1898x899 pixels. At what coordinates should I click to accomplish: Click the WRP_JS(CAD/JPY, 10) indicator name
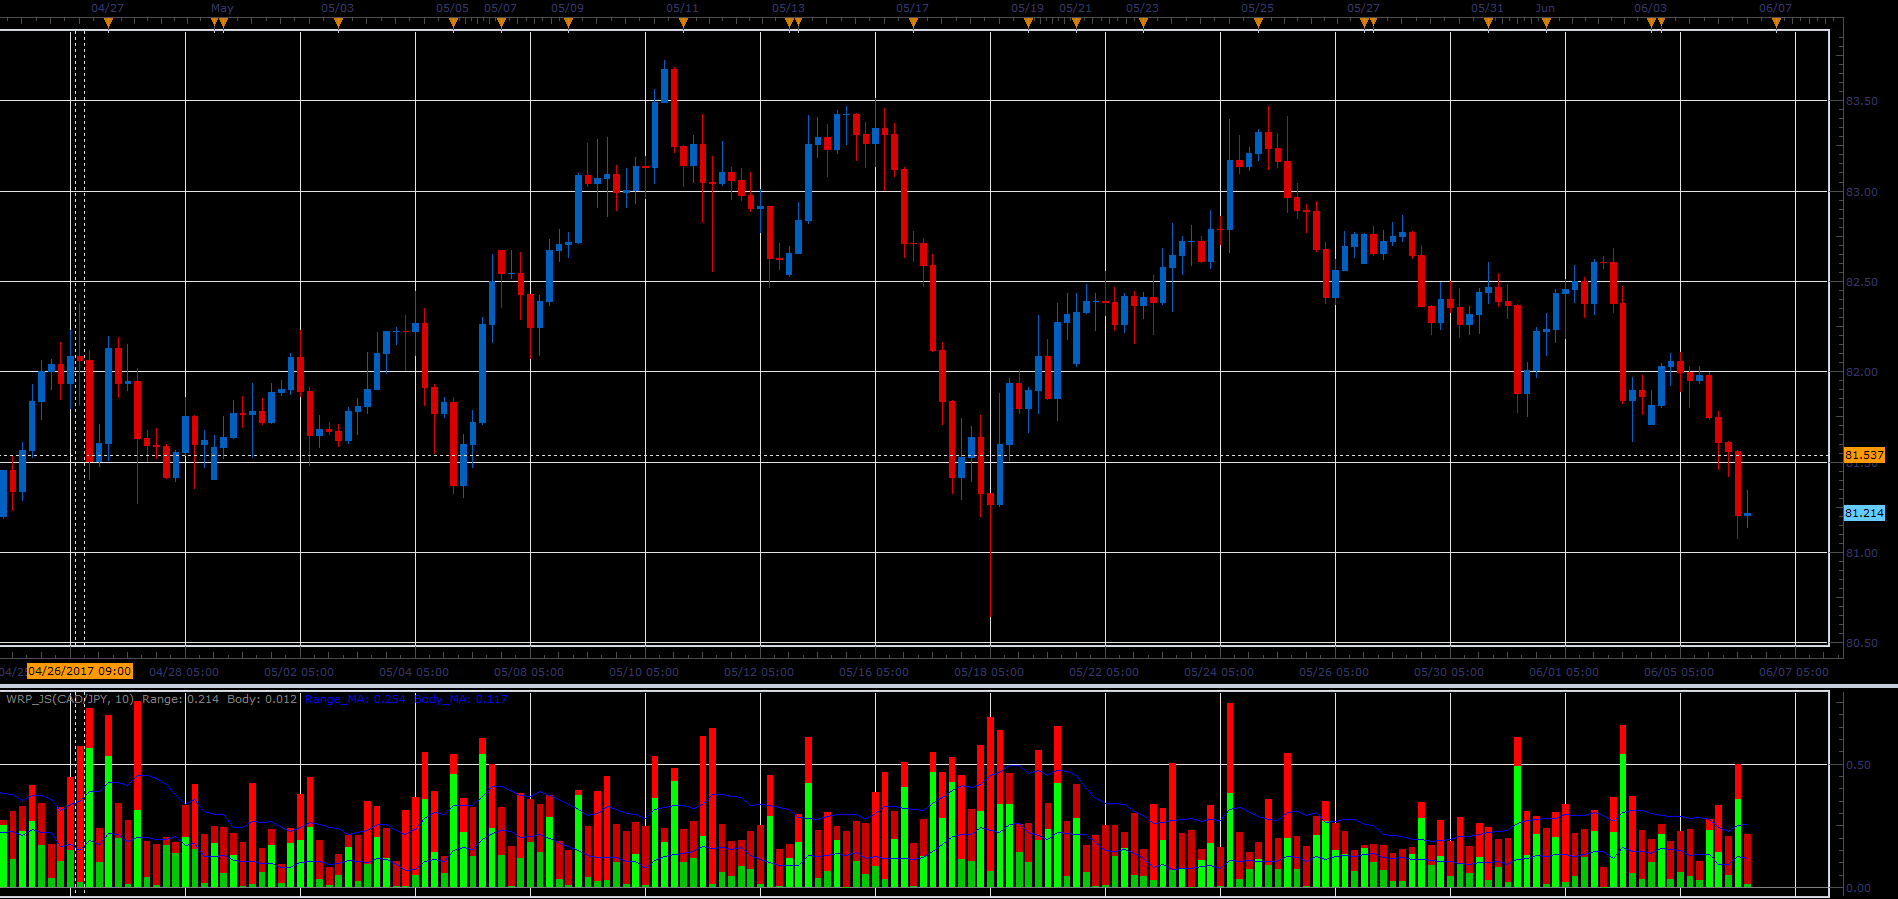pyautogui.click(x=70, y=699)
